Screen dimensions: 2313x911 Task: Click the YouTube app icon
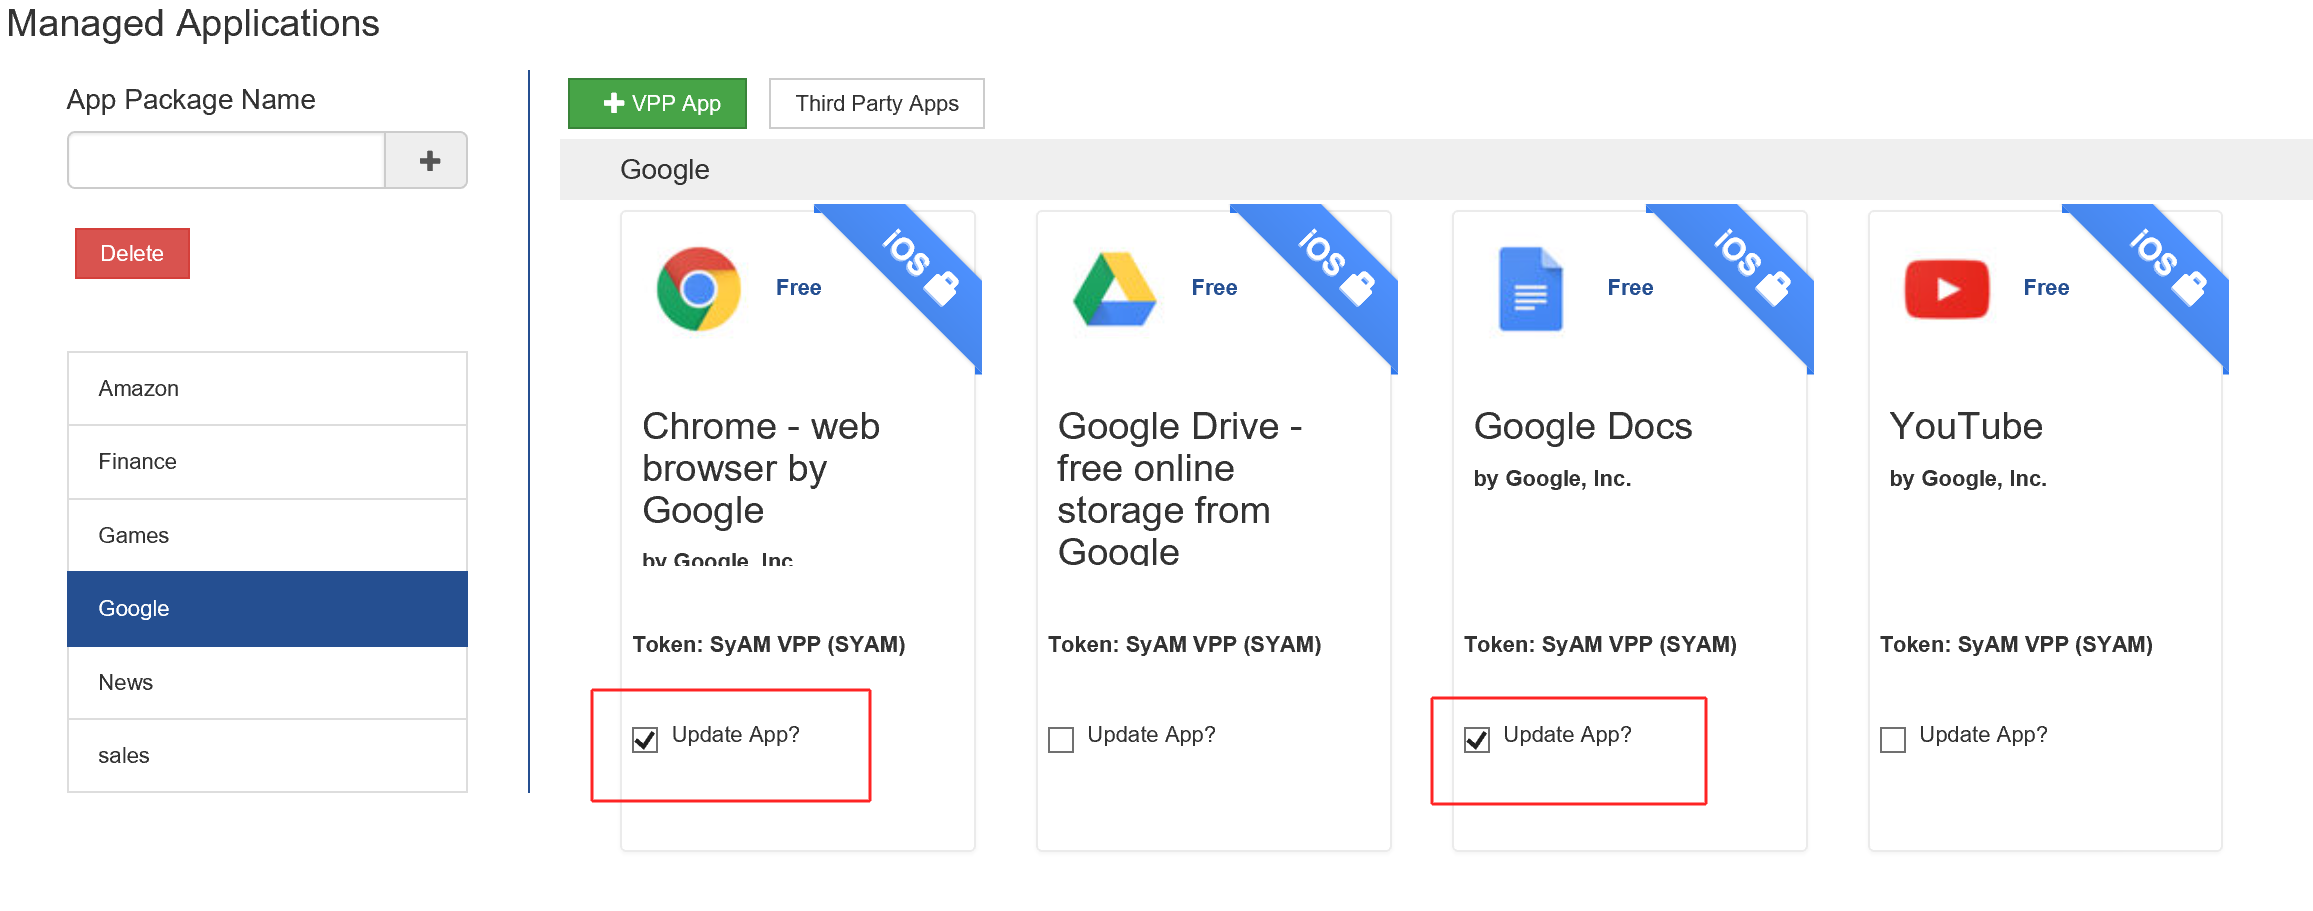[1946, 289]
